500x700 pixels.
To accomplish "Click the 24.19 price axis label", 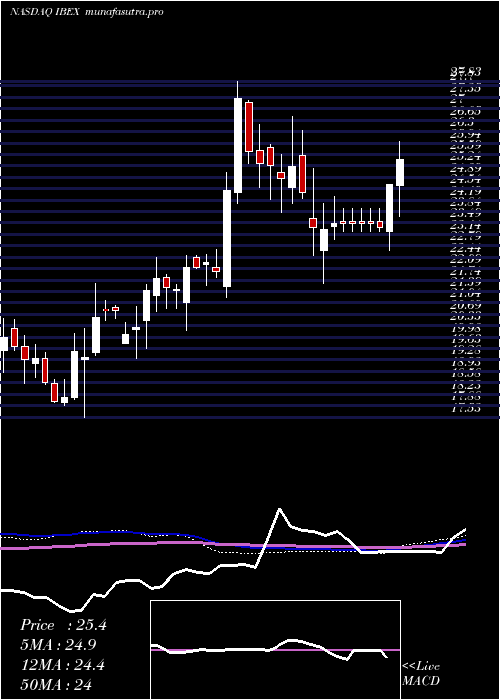I will (466, 192).
